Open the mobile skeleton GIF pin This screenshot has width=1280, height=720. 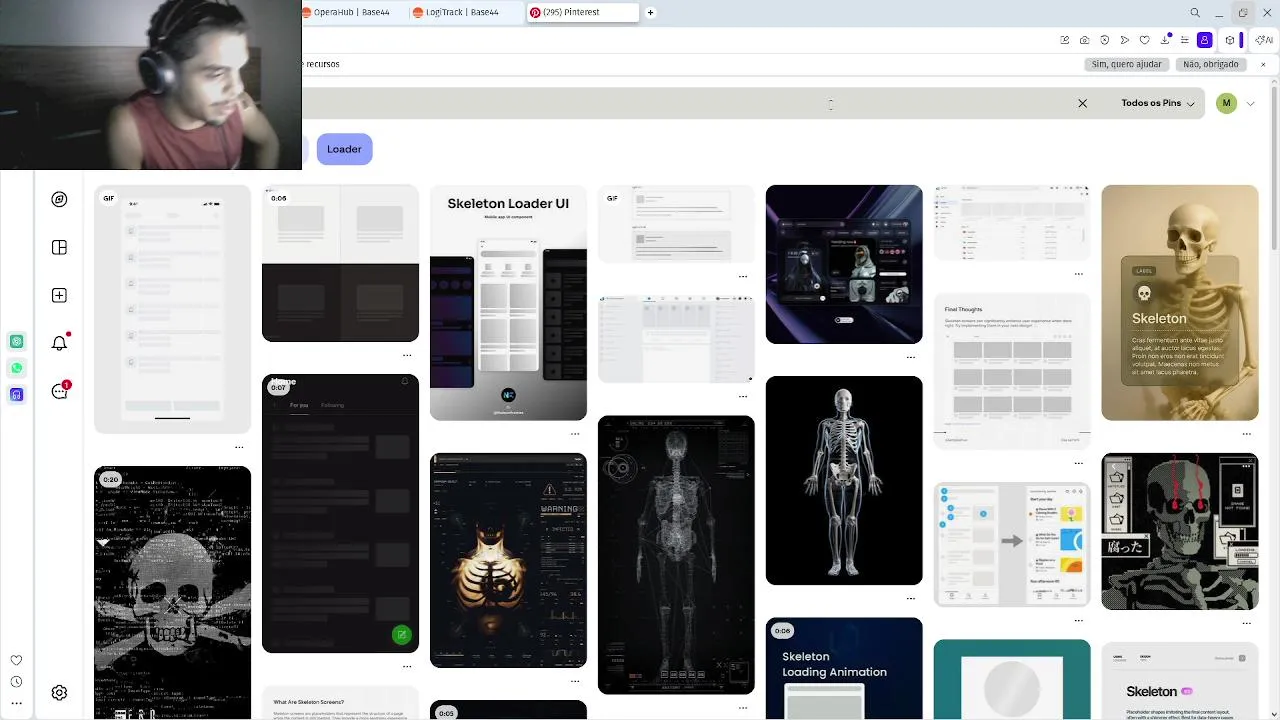[172, 309]
